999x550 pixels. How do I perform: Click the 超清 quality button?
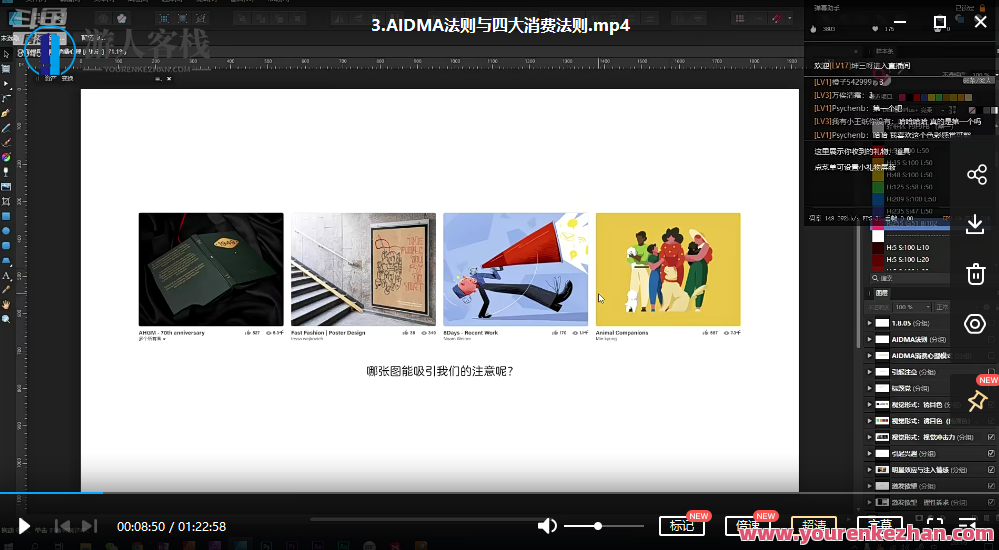[x=814, y=526]
